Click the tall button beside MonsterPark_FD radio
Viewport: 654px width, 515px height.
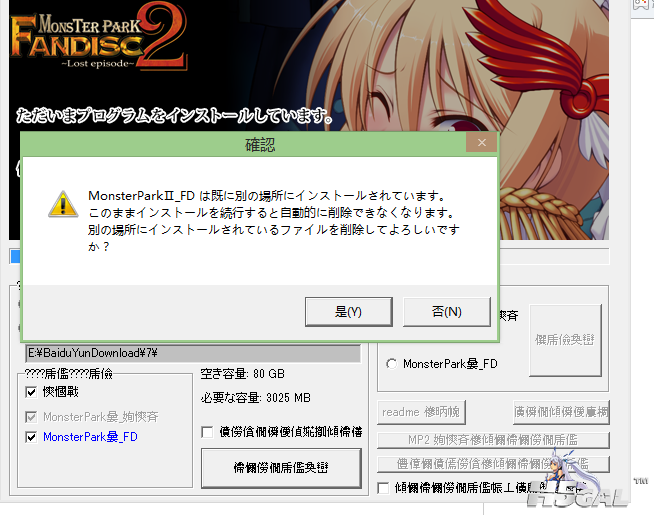pos(565,340)
